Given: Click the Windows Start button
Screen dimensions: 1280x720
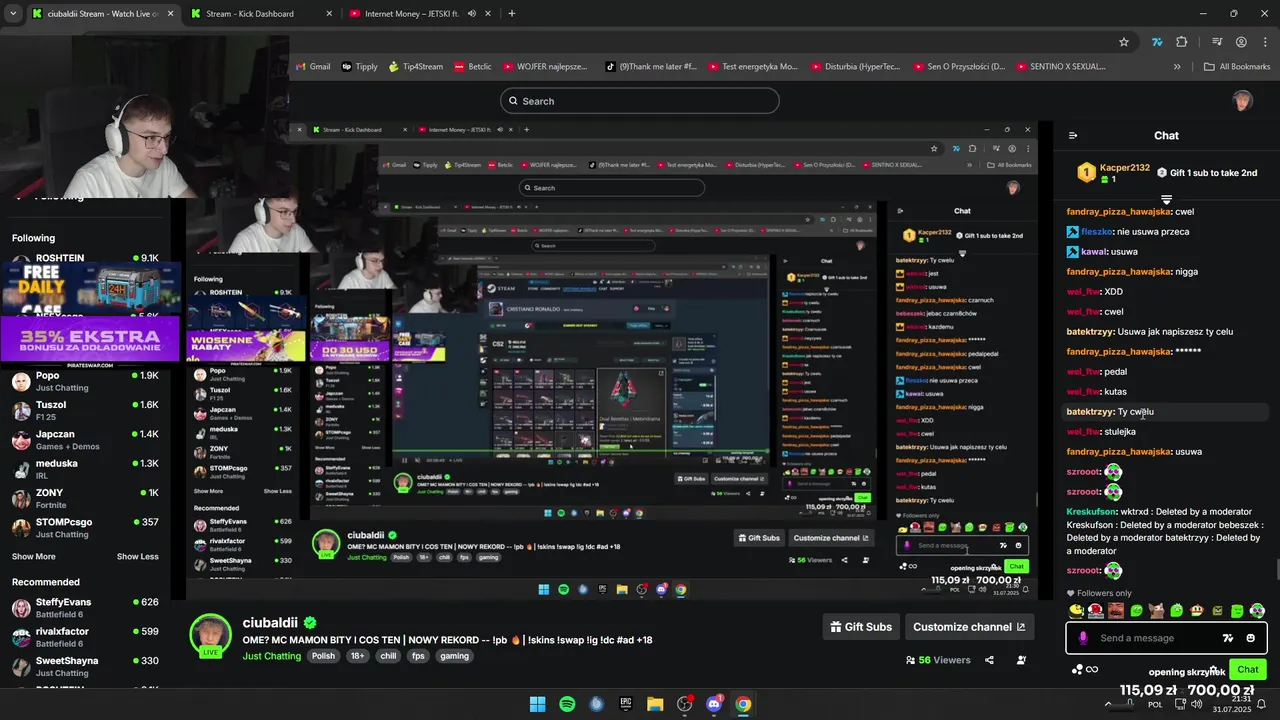Looking at the screenshot, I should coord(538,704).
